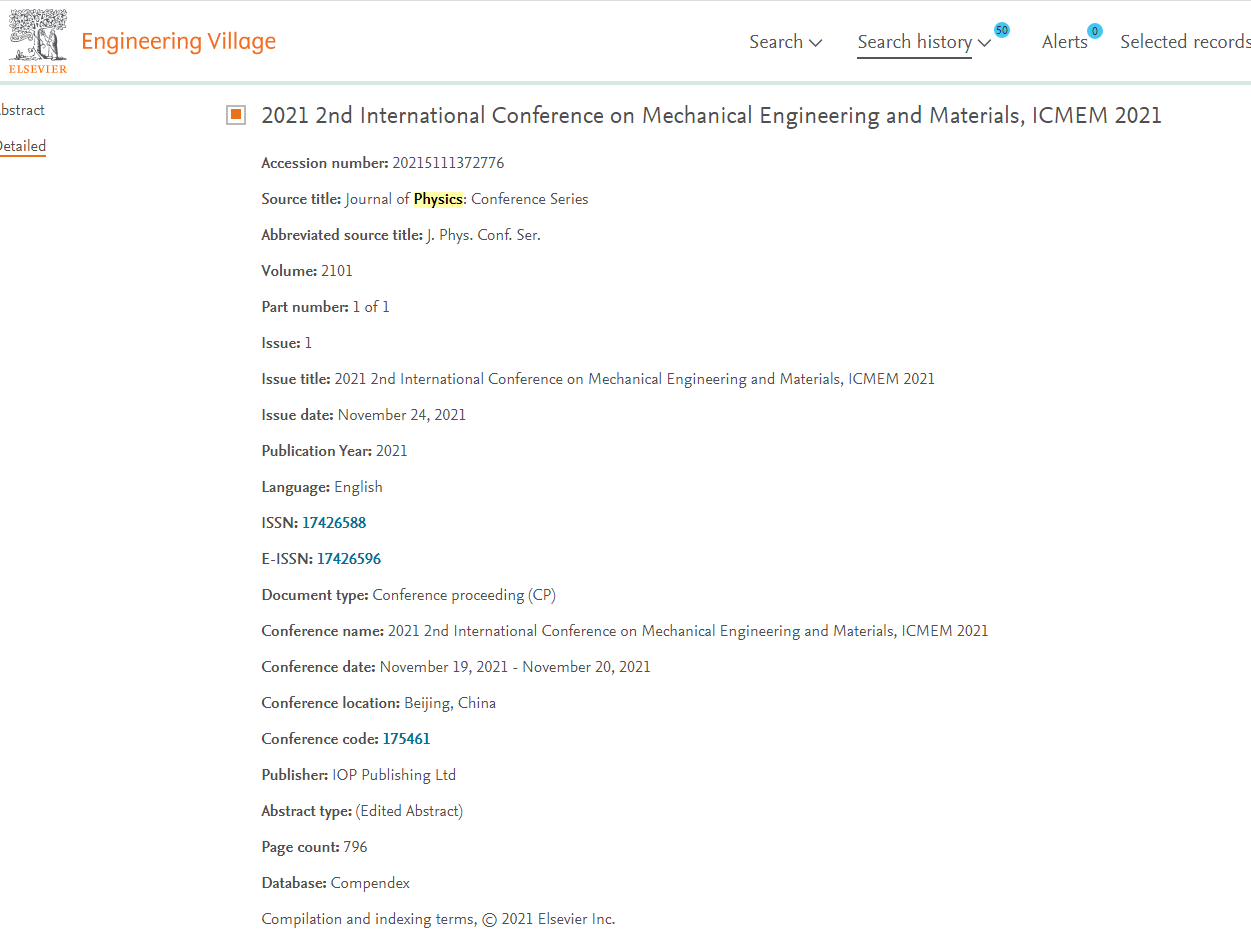
Task: Switch to the Abstract view tab
Action: (x=21, y=110)
